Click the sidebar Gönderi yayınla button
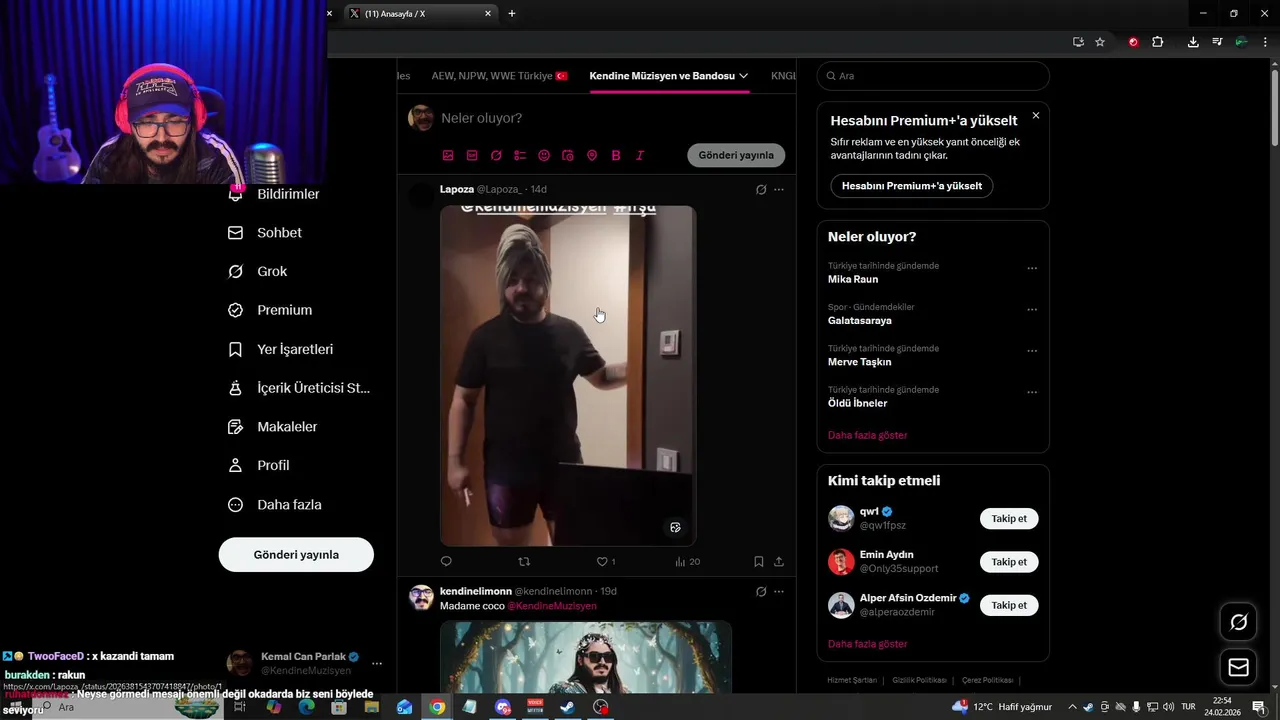 tap(296, 554)
